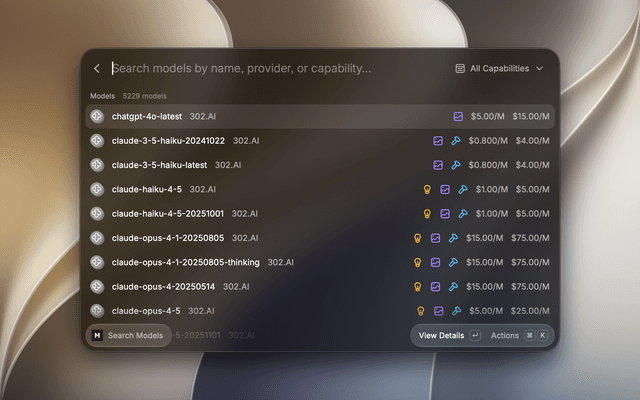Click the tools hammer icon on claude-3-5-haiku-latest
640x400 pixels.
click(x=456, y=165)
